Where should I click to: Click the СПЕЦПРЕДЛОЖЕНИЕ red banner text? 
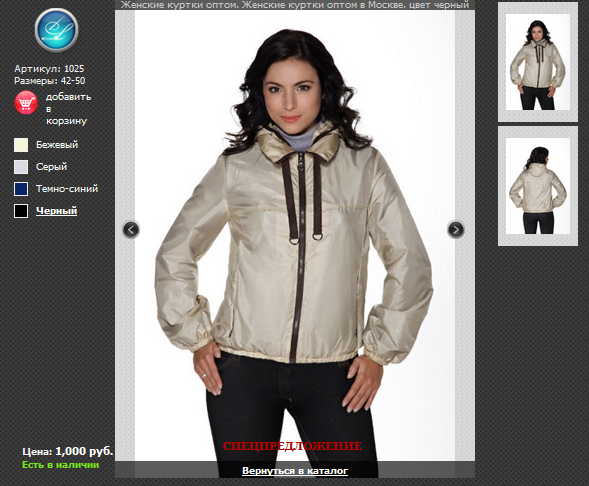[292, 447]
